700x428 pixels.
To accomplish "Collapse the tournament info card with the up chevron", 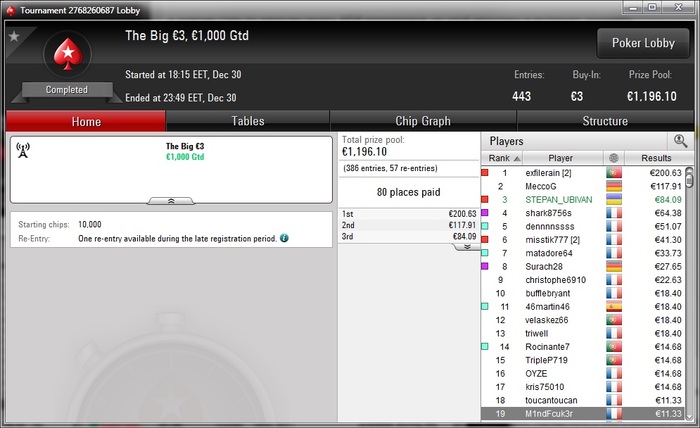I will coord(171,201).
